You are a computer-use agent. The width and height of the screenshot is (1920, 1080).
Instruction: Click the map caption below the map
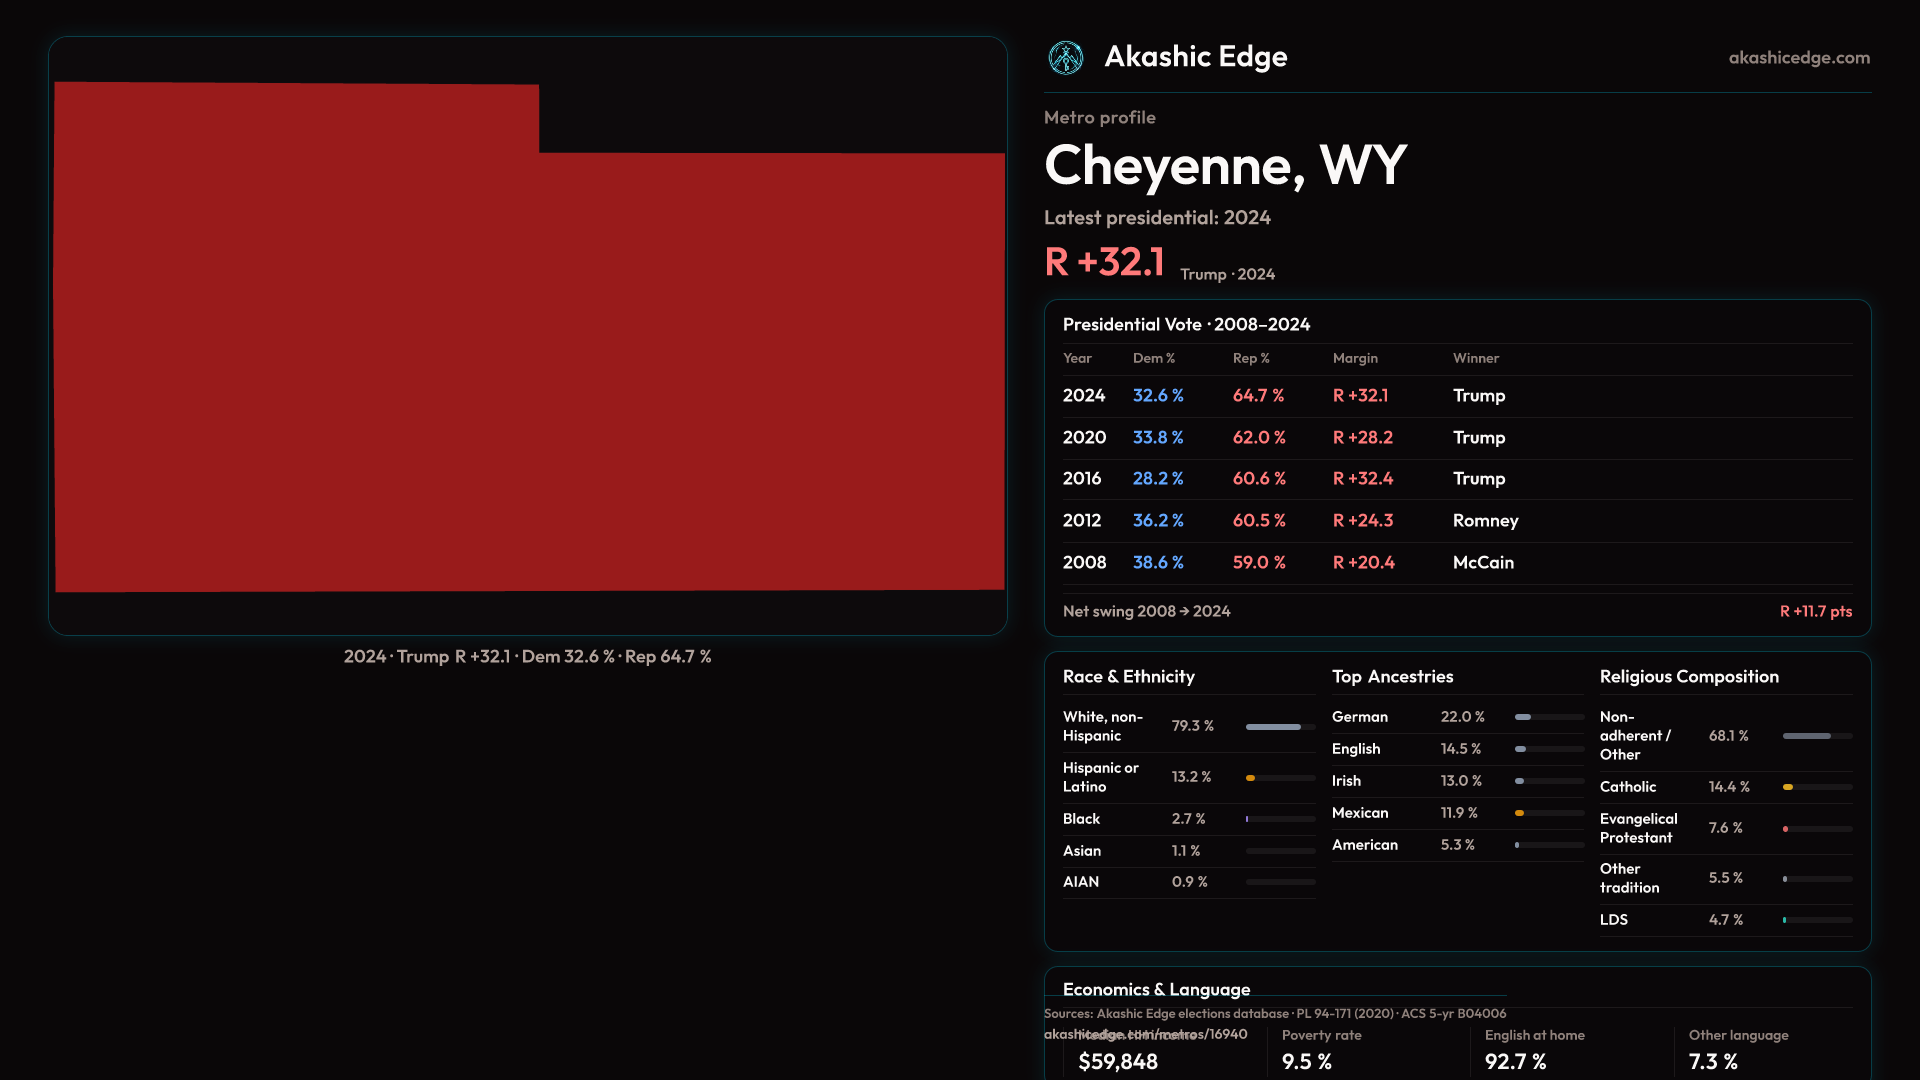(527, 657)
